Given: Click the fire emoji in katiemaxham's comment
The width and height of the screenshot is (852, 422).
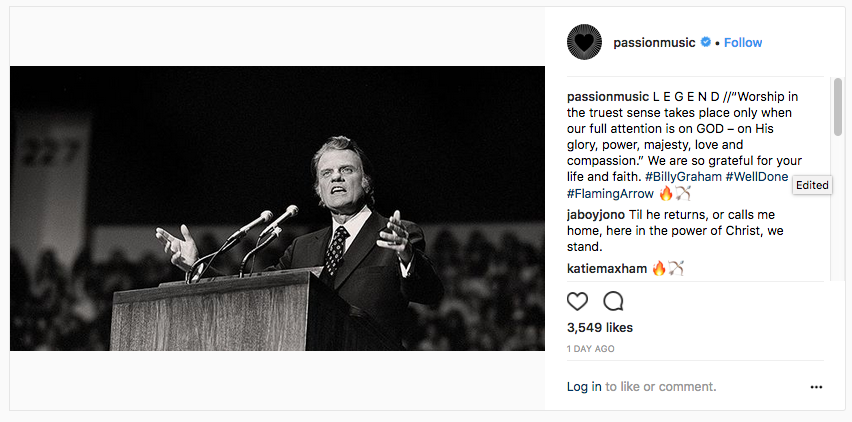Looking at the screenshot, I should point(659,268).
